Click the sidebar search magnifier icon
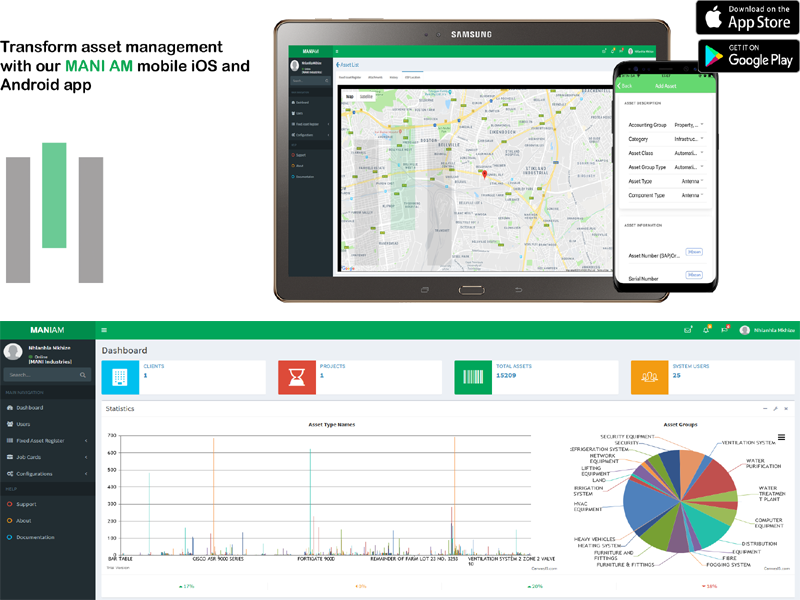This screenshot has width=800, height=600. tap(84, 375)
